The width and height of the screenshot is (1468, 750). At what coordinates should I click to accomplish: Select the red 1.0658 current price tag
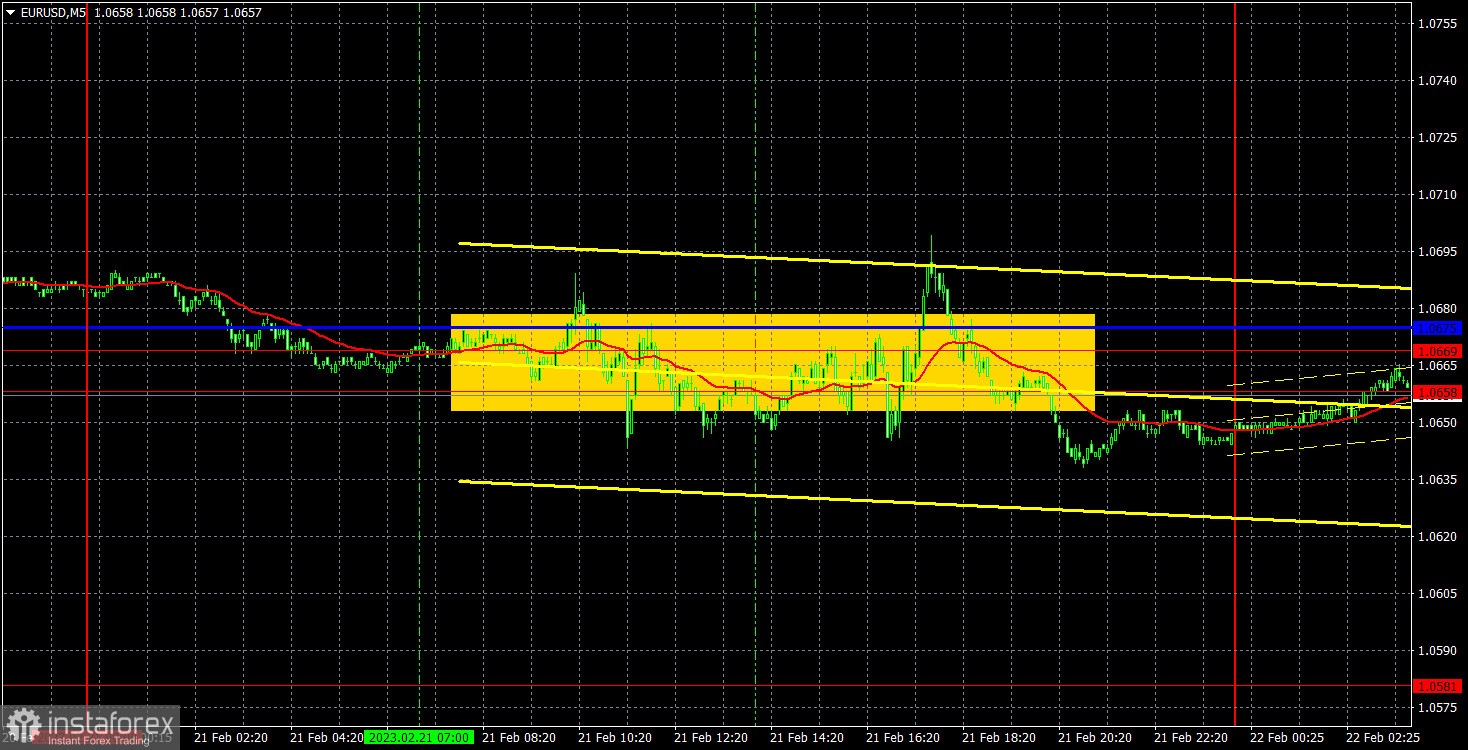coord(1438,392)
